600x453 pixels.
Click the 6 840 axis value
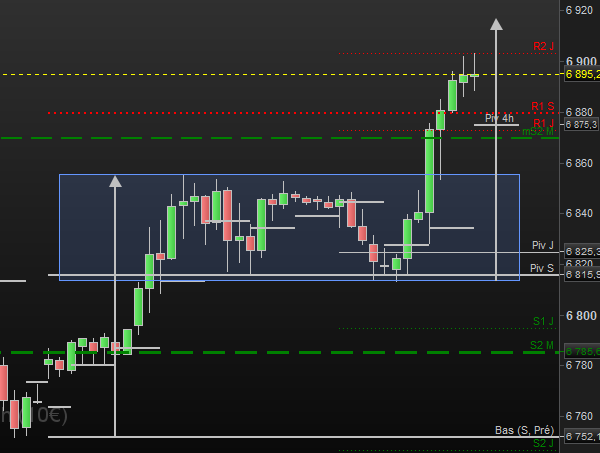[x=579, y=213]
